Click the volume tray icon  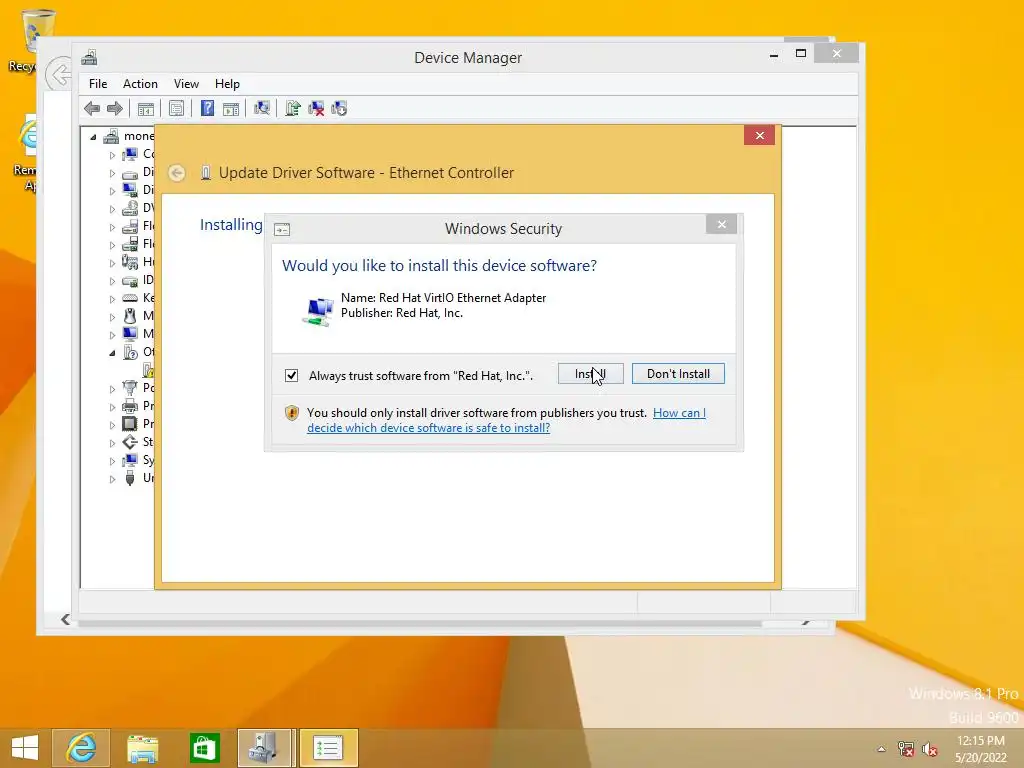pos(930,749)
